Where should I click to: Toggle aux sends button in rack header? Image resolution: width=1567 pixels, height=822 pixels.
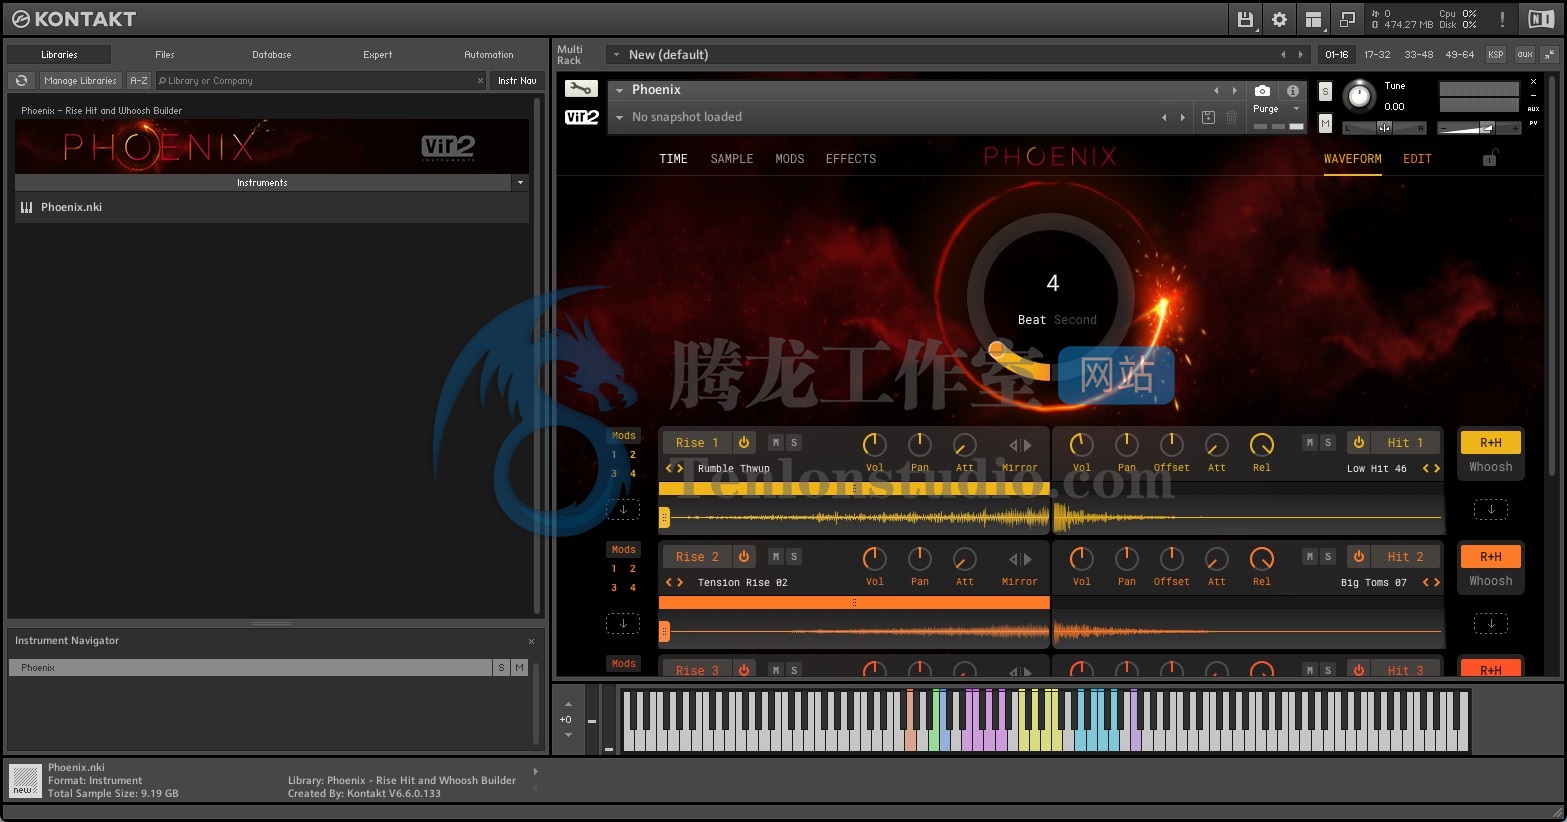pyautogui.click(x=1524, y=54)
